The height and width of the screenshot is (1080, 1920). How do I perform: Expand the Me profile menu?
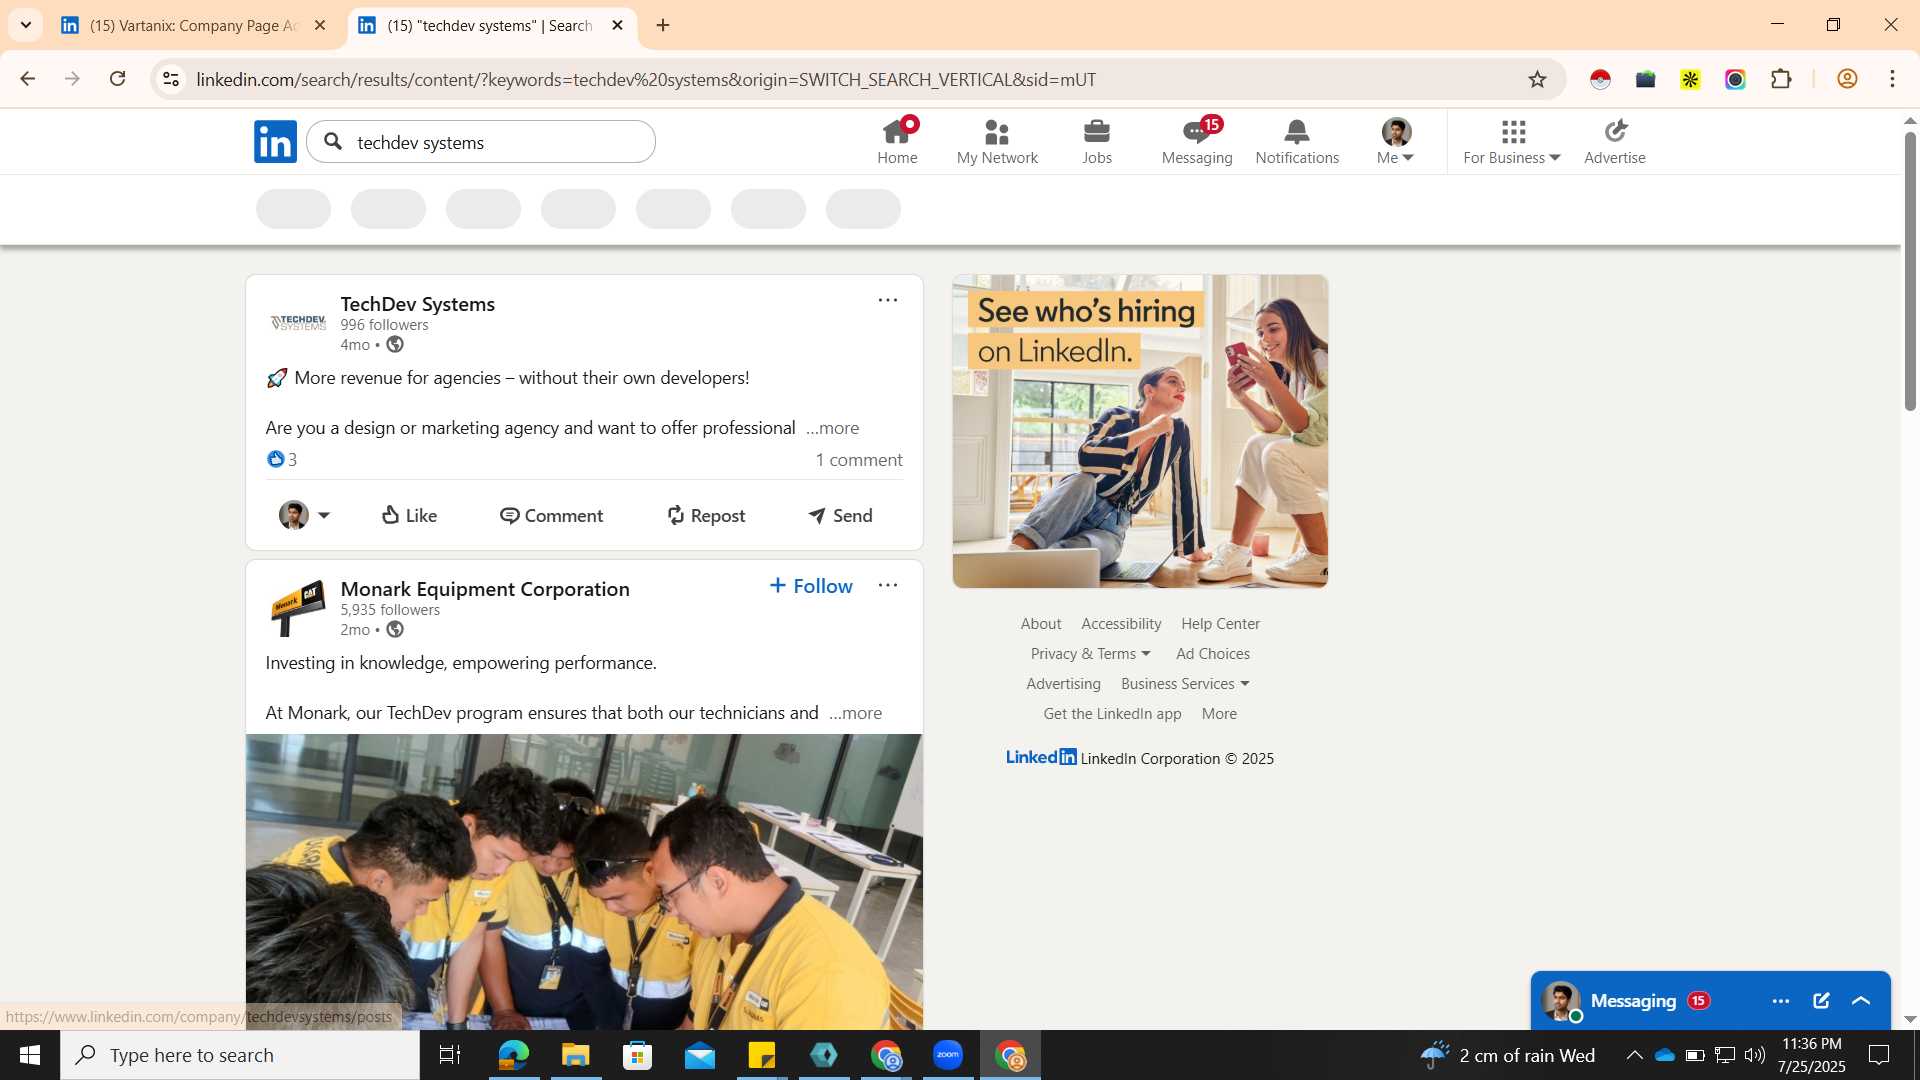(1396, 141)
